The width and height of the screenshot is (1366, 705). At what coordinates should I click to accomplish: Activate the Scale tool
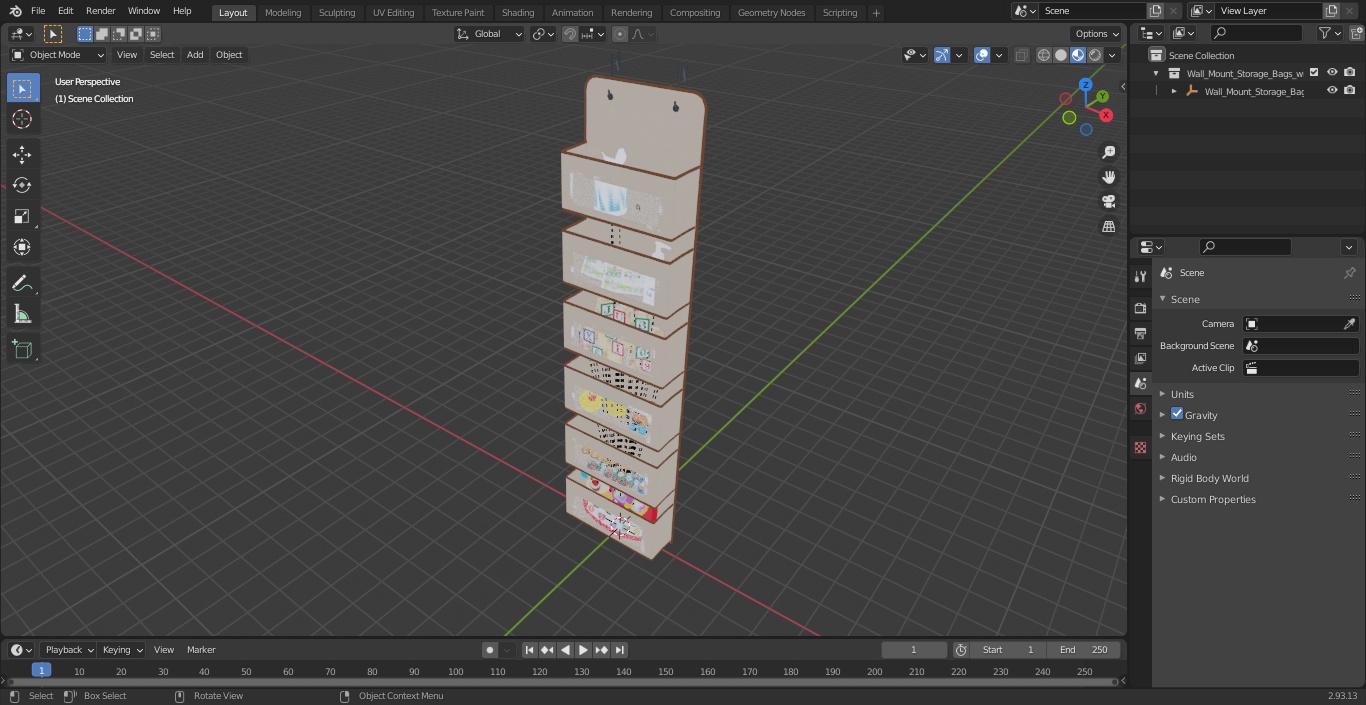coord(22,216)
